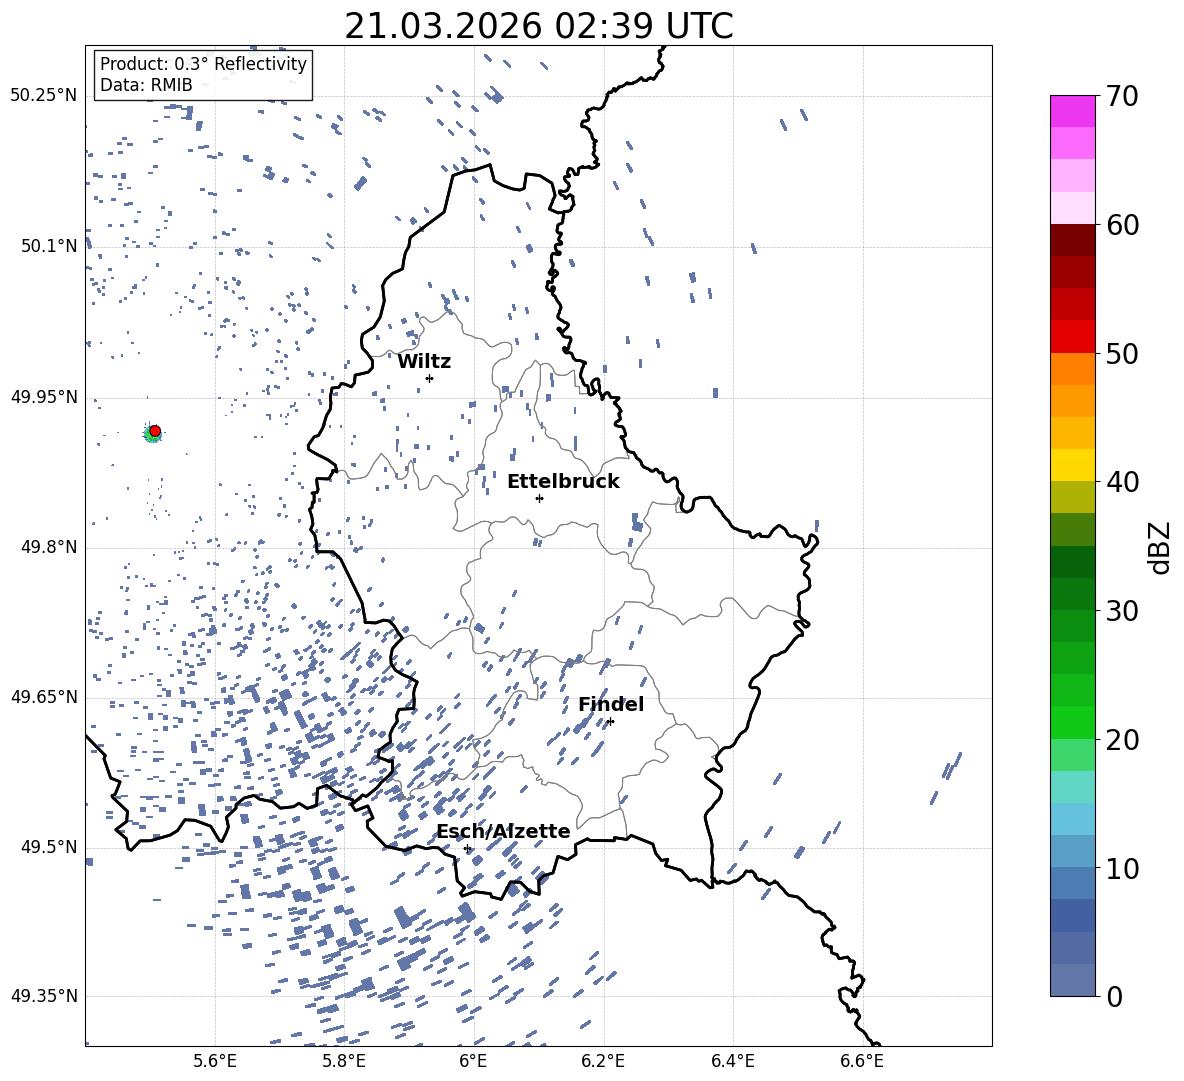Click the Findel station cross marker

tap(610, 722)
